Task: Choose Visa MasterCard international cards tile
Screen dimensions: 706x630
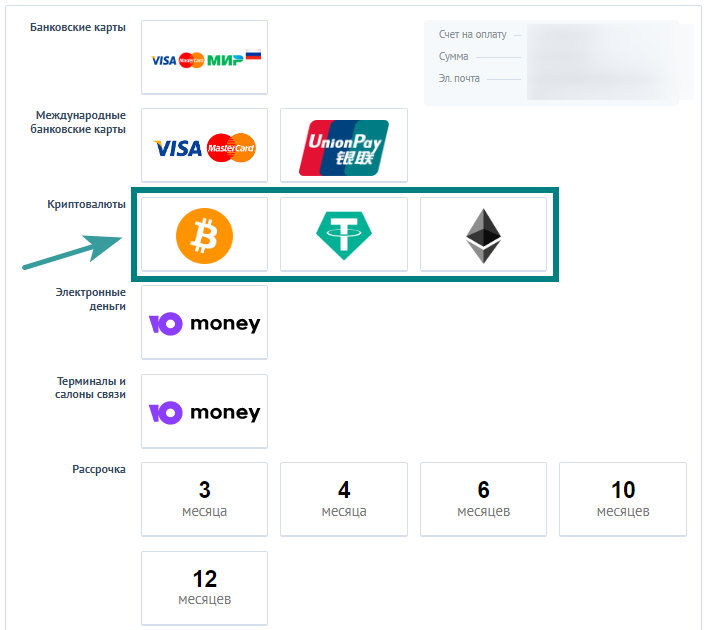Action: [x=204, y=145]
